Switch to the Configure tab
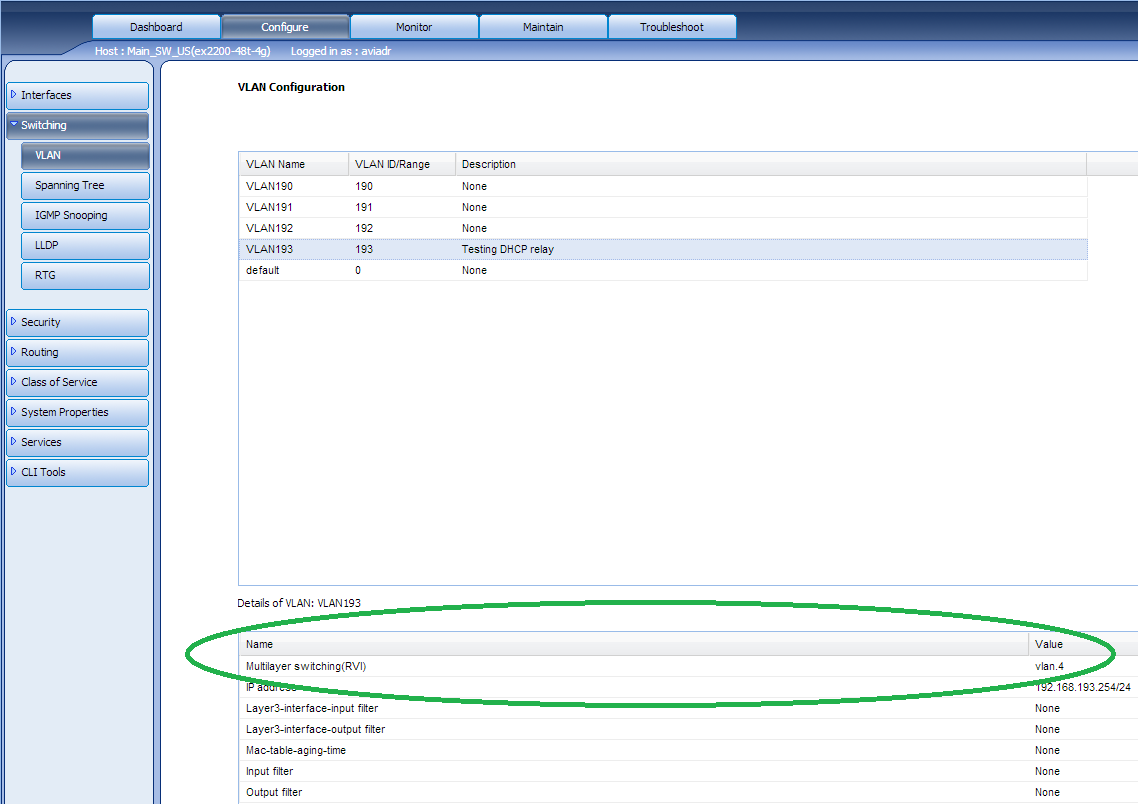 (285, 27)
